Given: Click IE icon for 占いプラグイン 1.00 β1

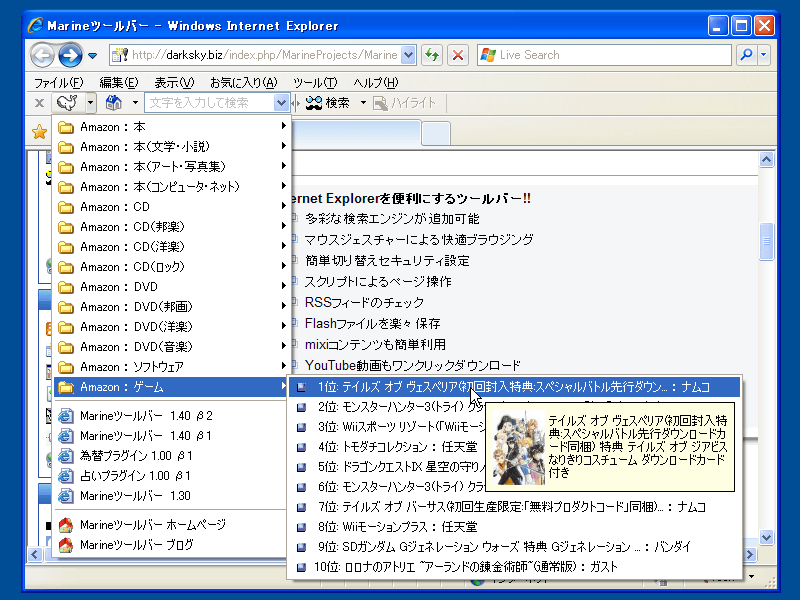Looking at the screenshot, I should tap(66, 476).
